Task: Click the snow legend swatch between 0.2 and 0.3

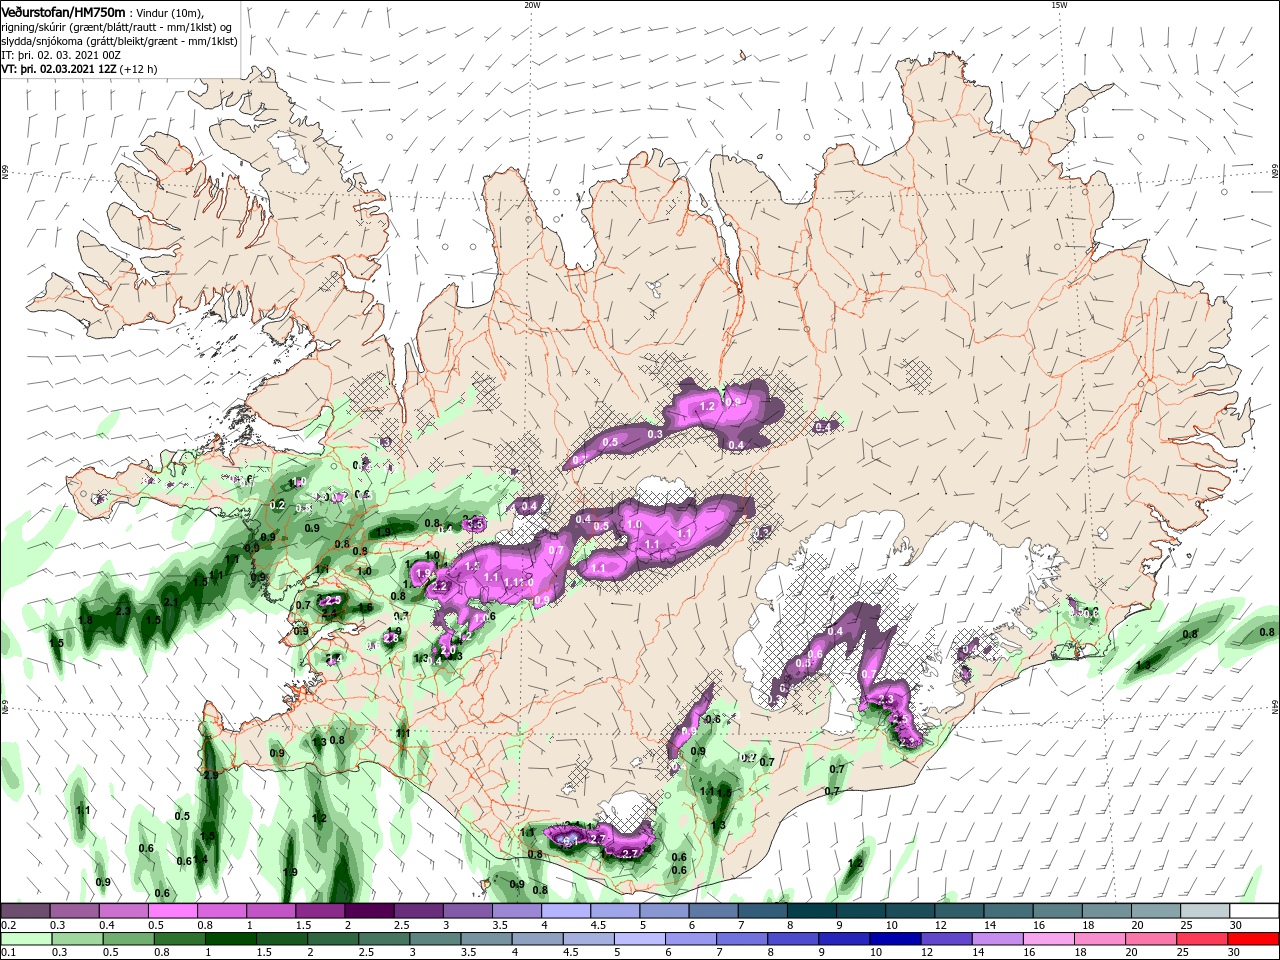Action: (26, 911)
